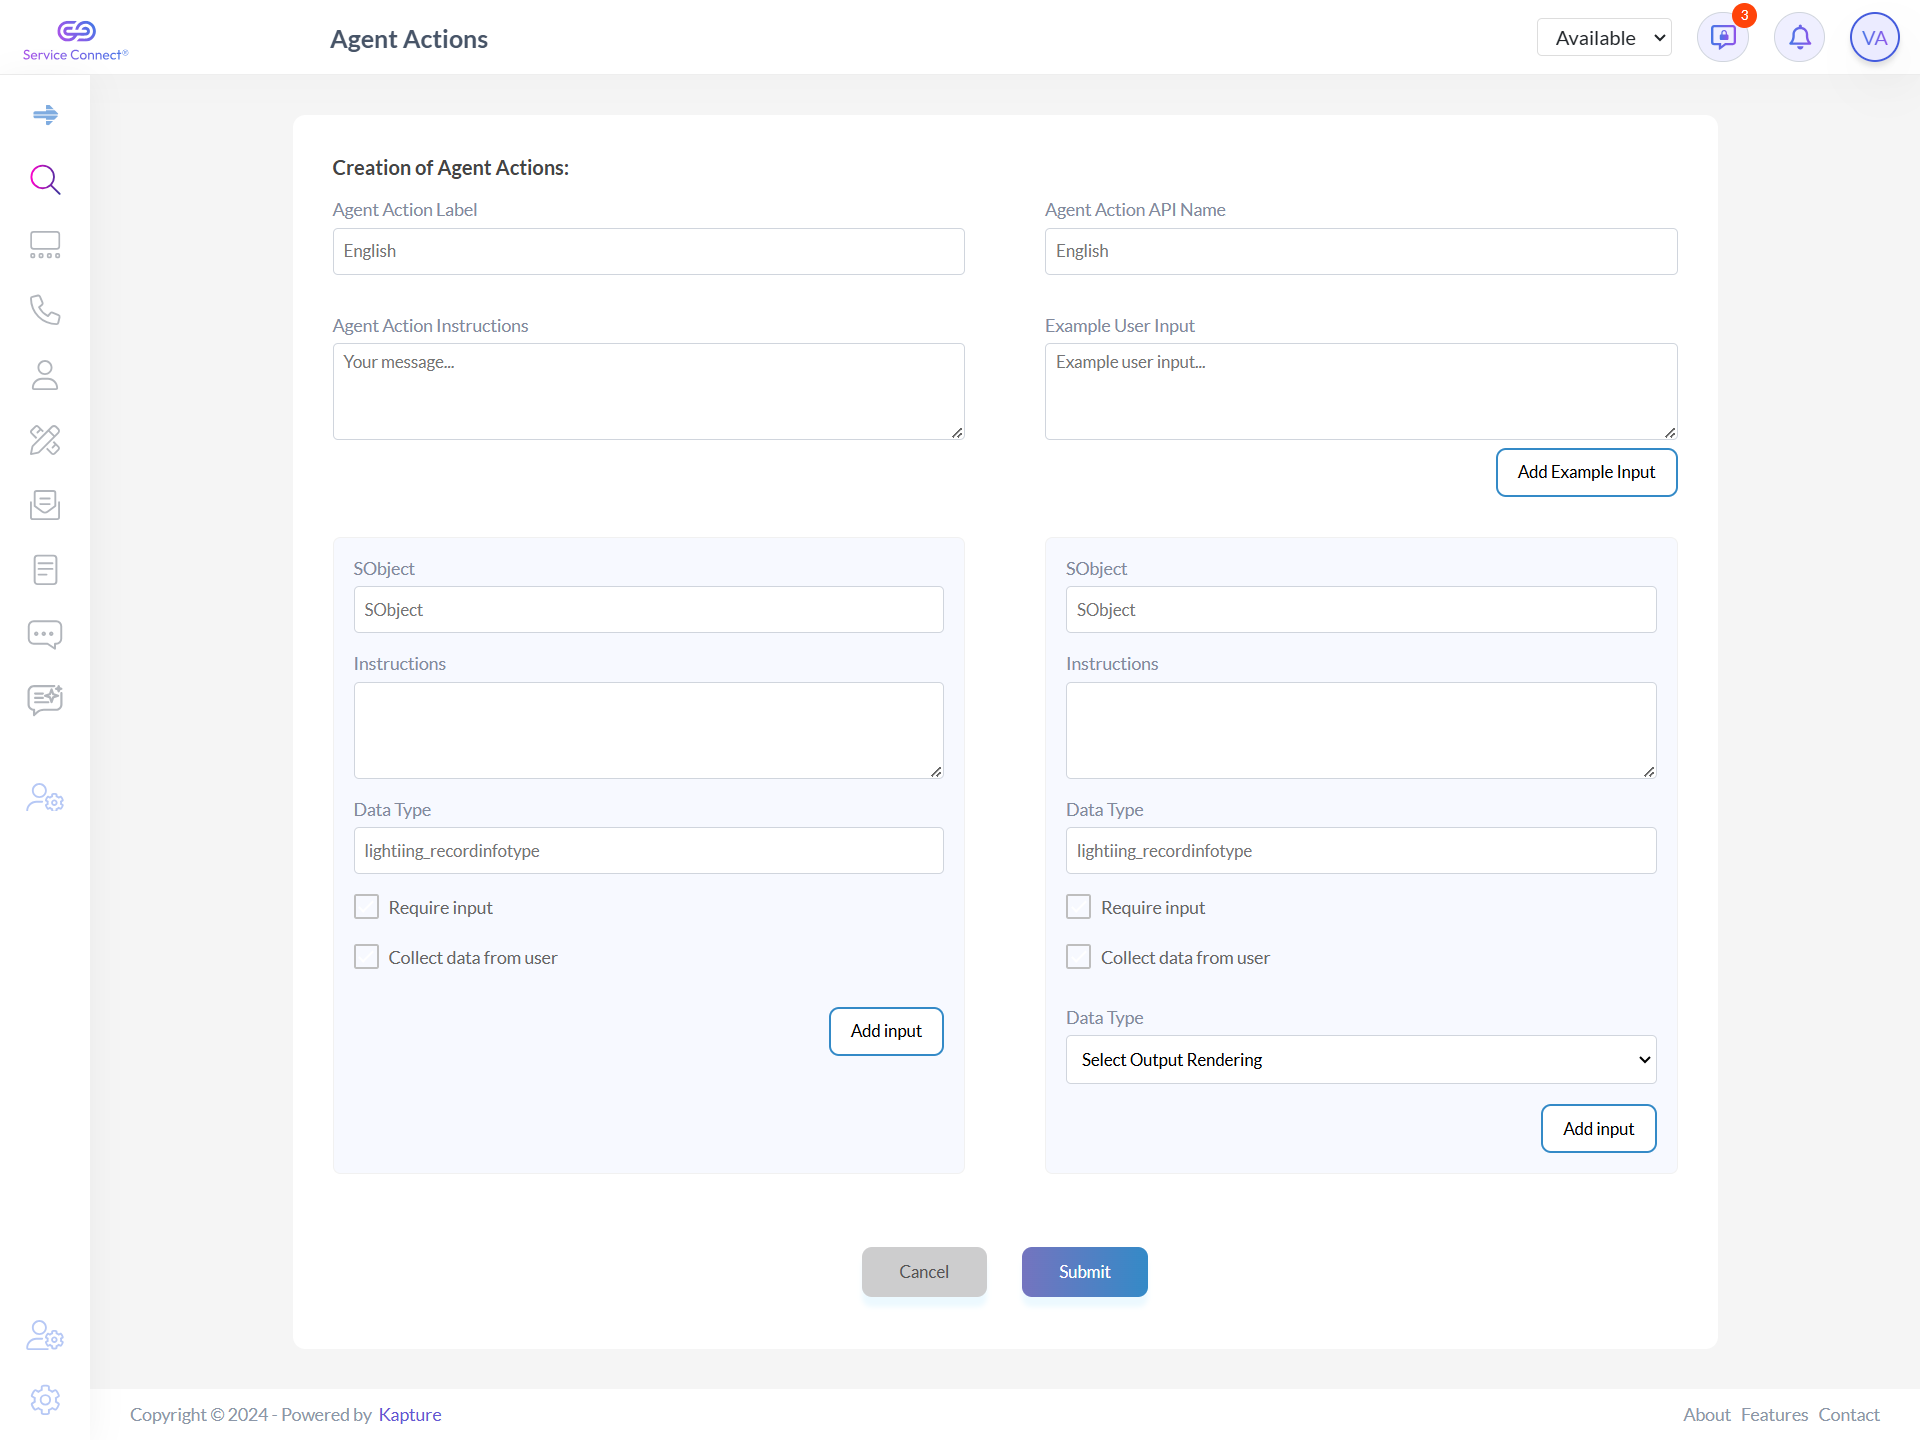Click the search magnifier sidebar icon

(x=45, y=180)
